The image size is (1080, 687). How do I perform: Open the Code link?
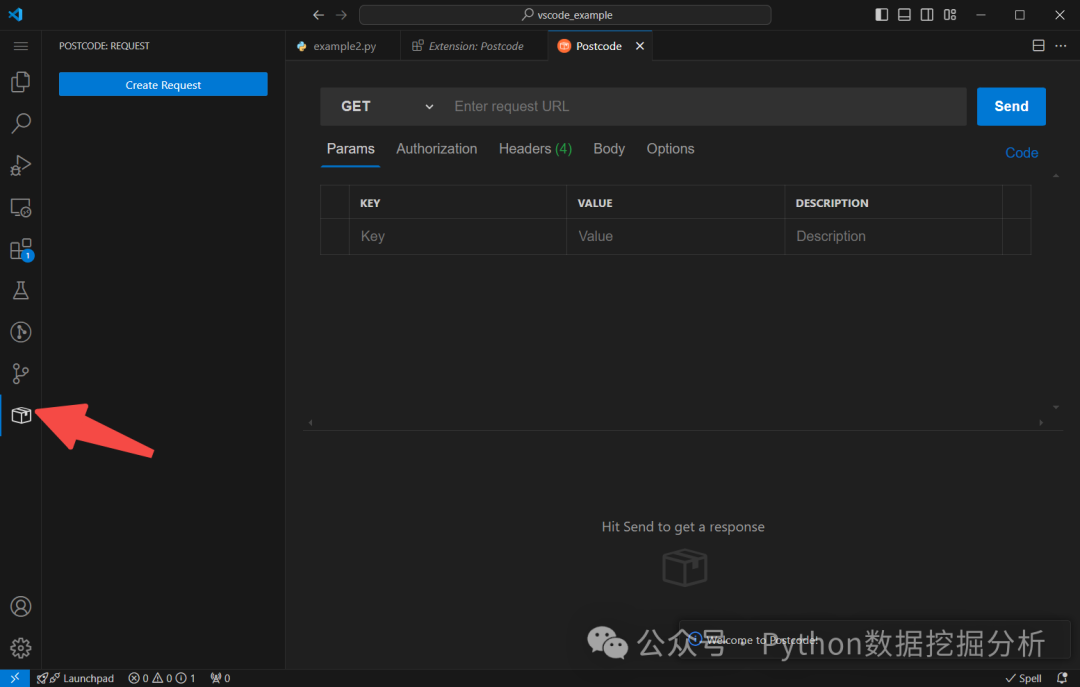[1021, 153]
